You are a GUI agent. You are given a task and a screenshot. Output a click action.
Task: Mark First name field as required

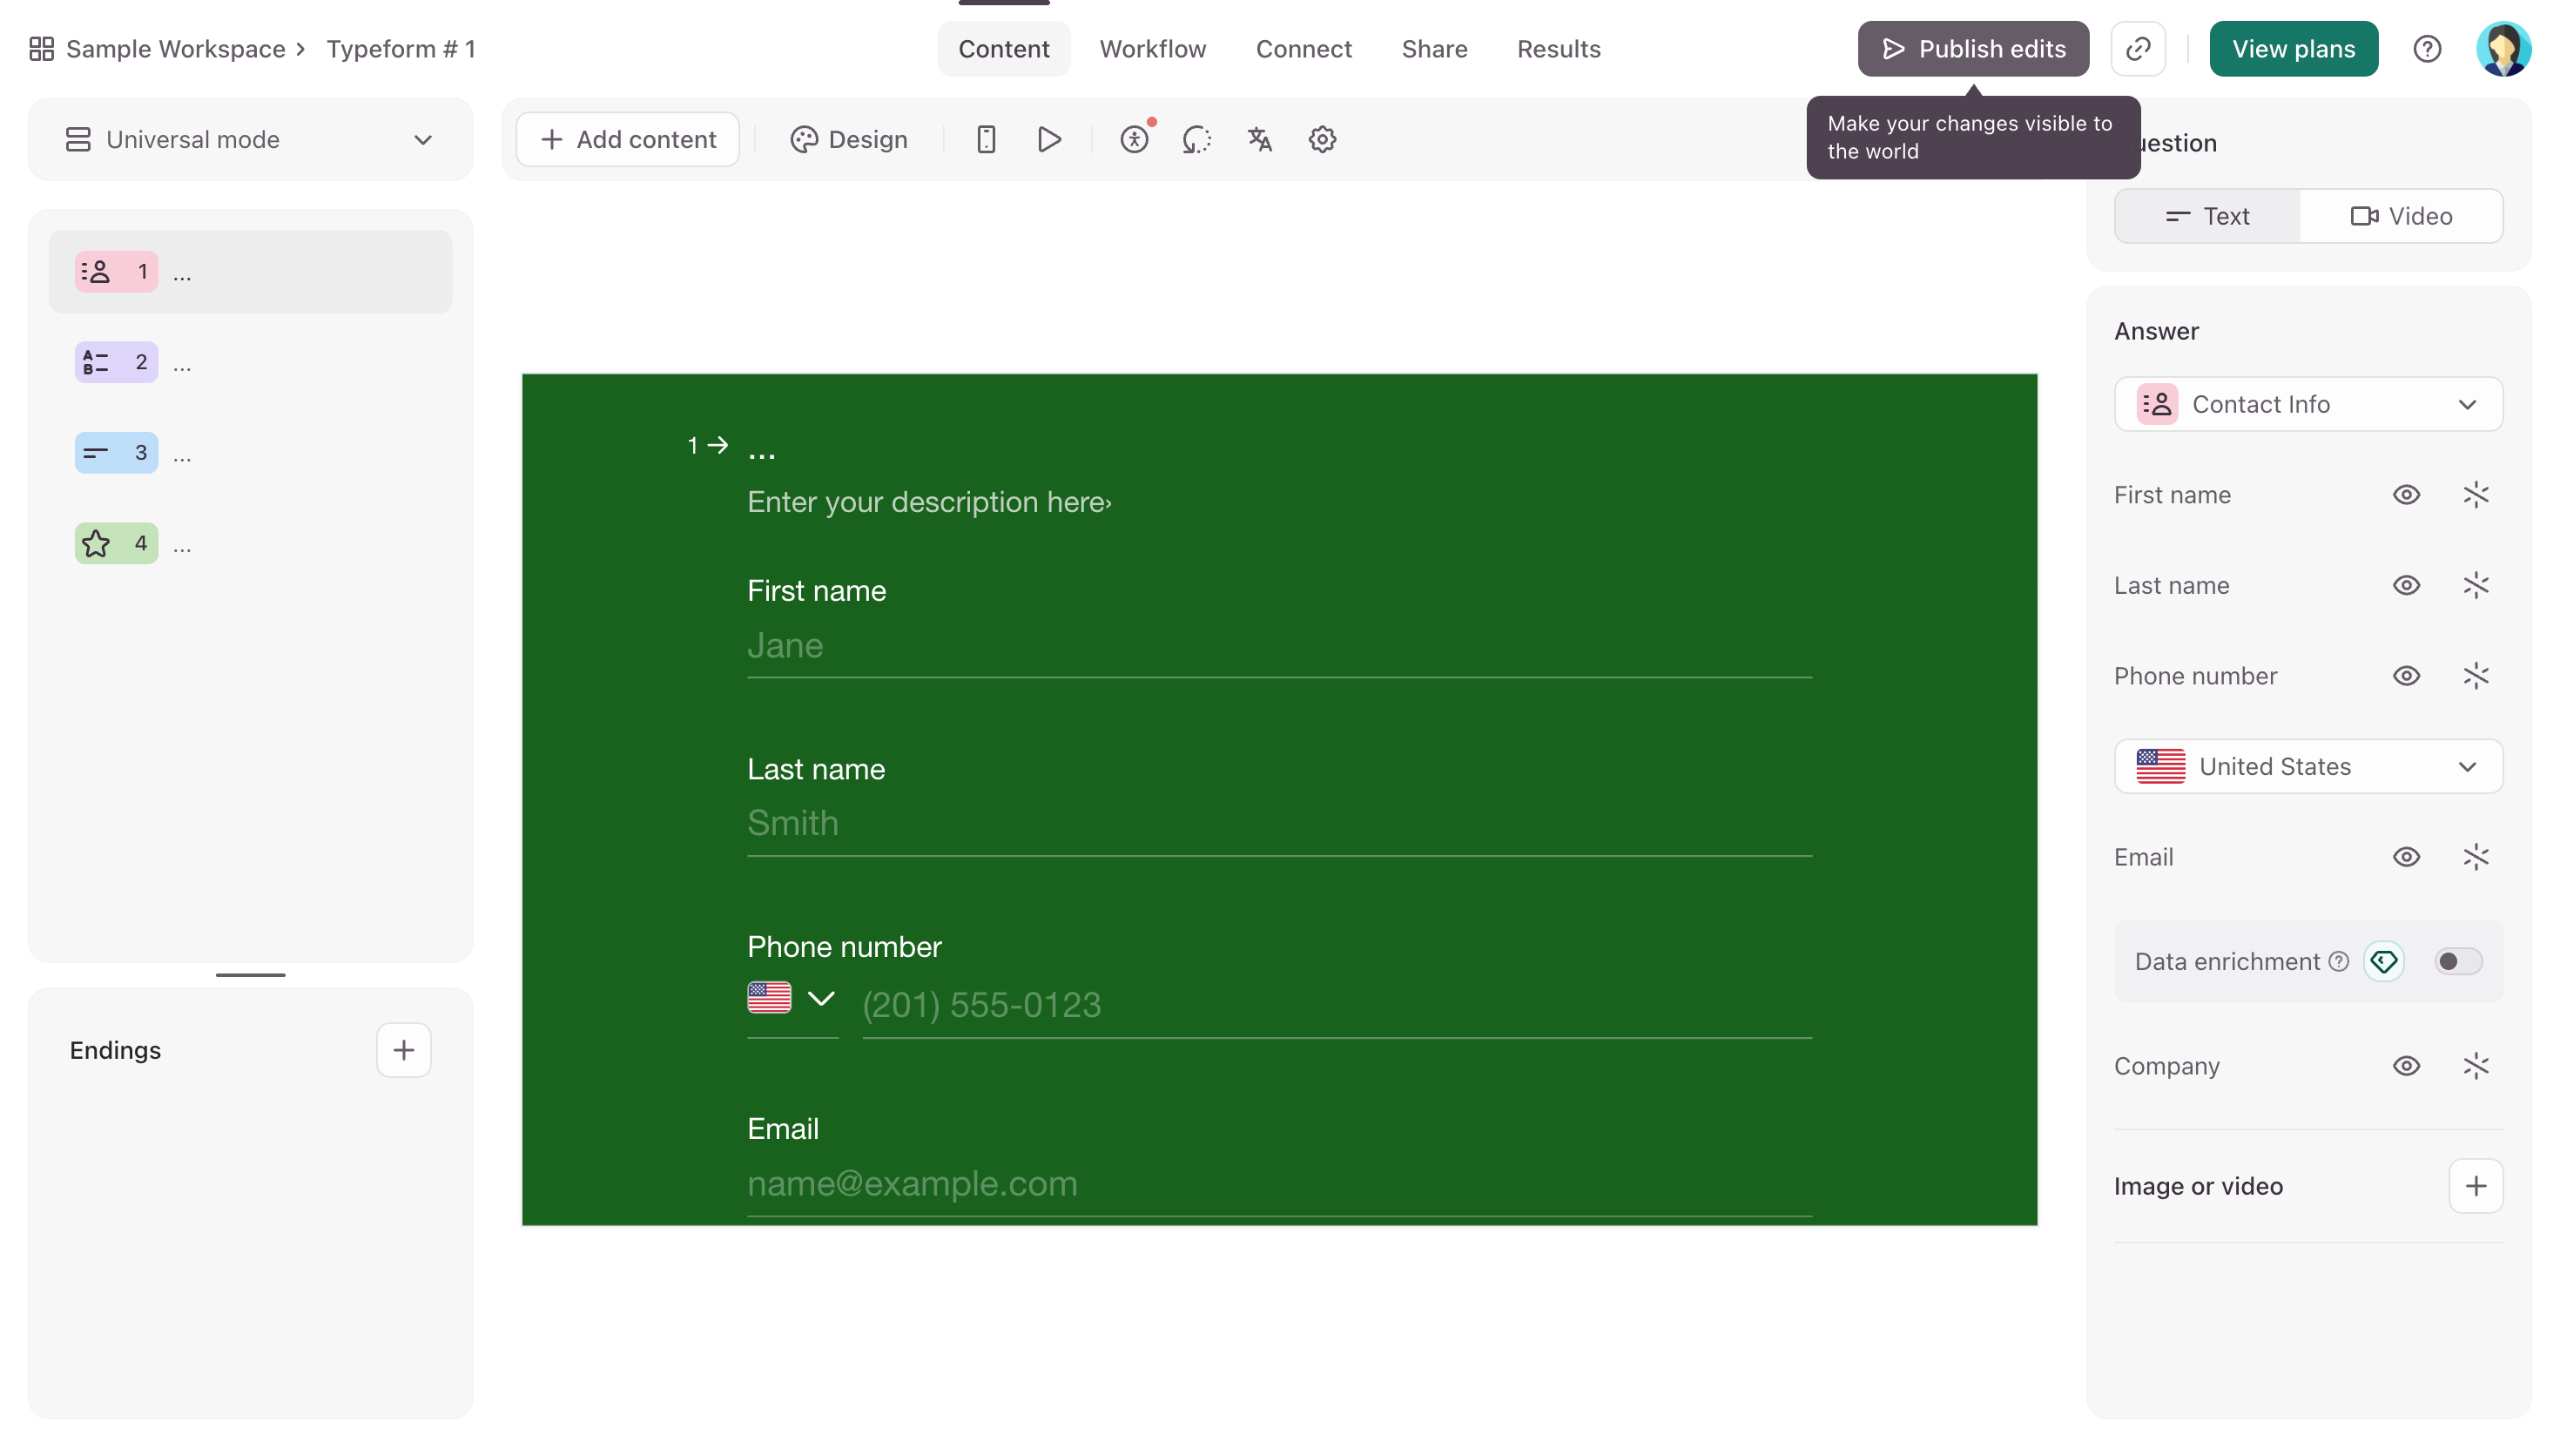point(2475,495)
